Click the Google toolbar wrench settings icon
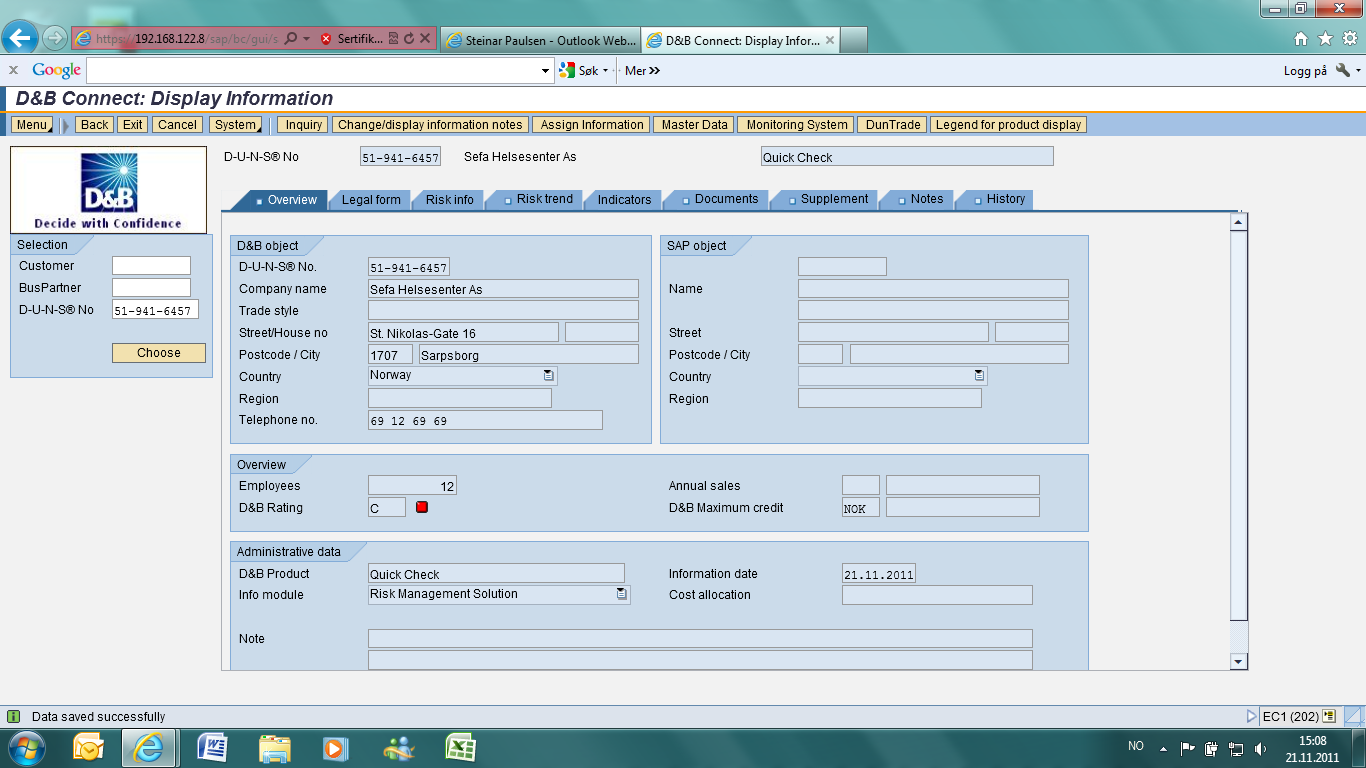Screen dimensions: 1366x768 click(1343, 70)
